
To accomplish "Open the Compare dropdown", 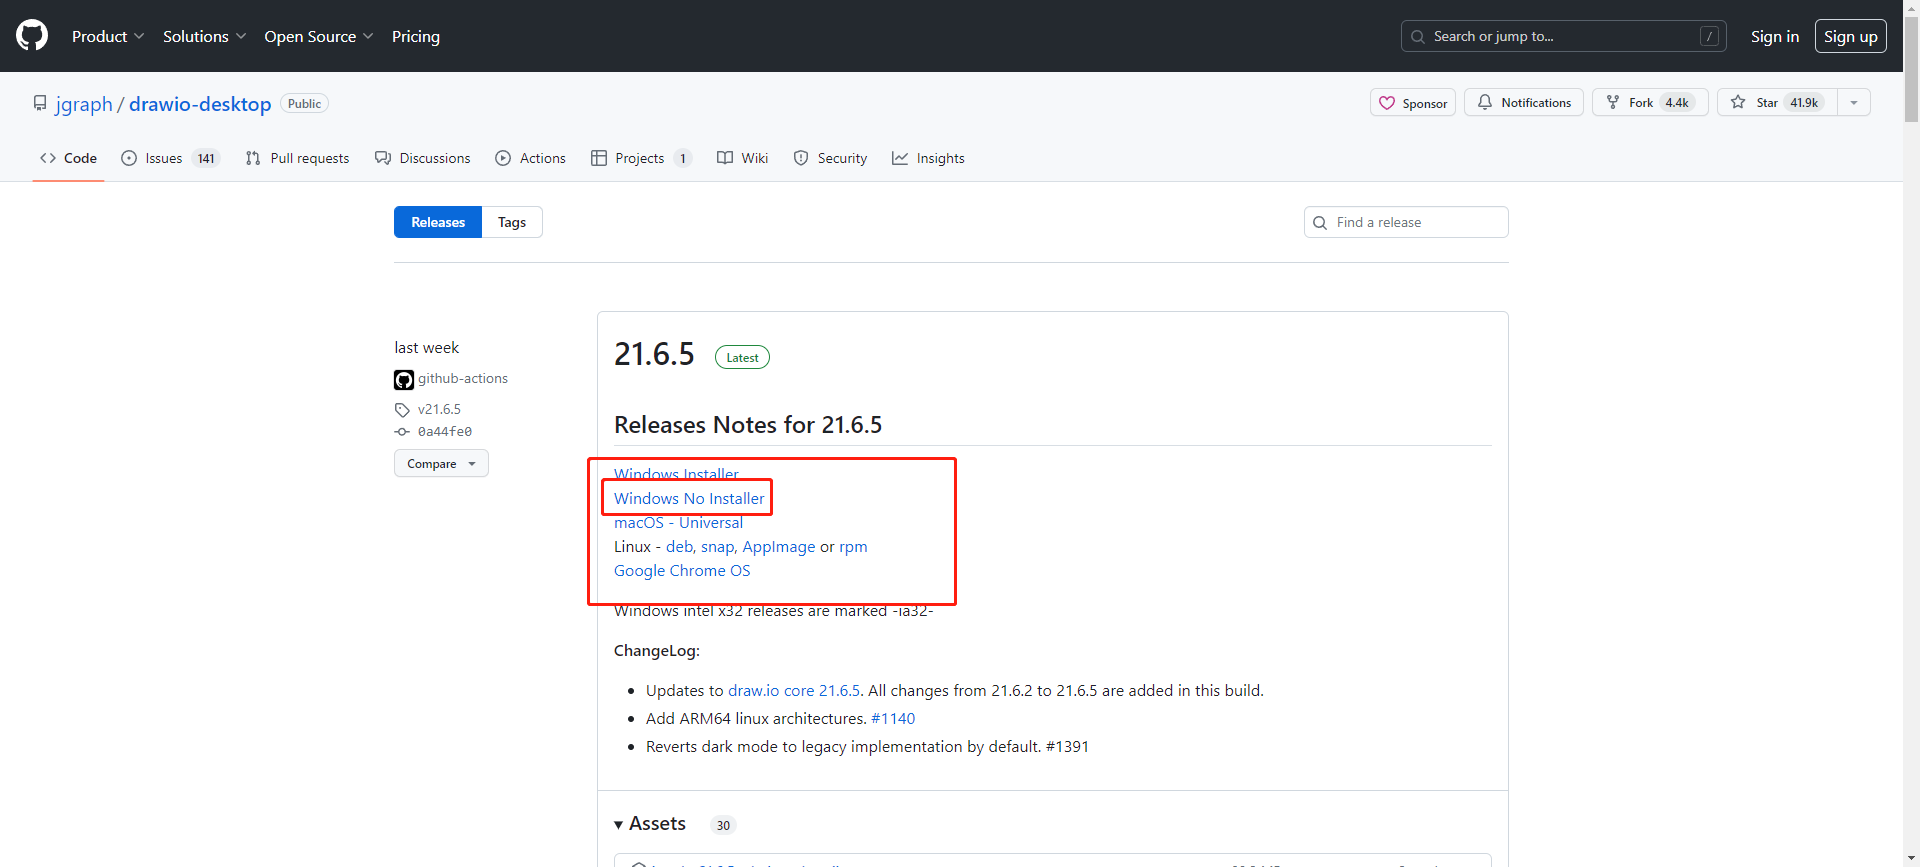I will tap(441, 464).
